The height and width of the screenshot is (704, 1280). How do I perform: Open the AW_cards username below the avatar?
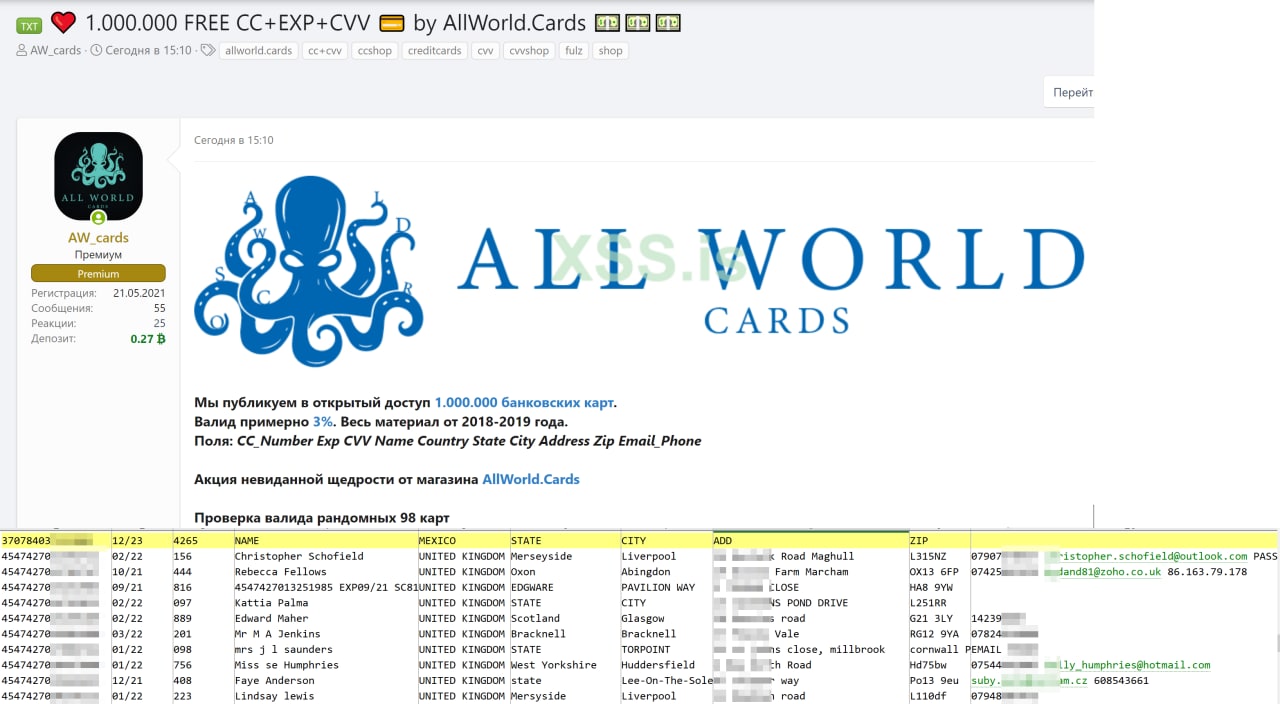tap(98, 238)
